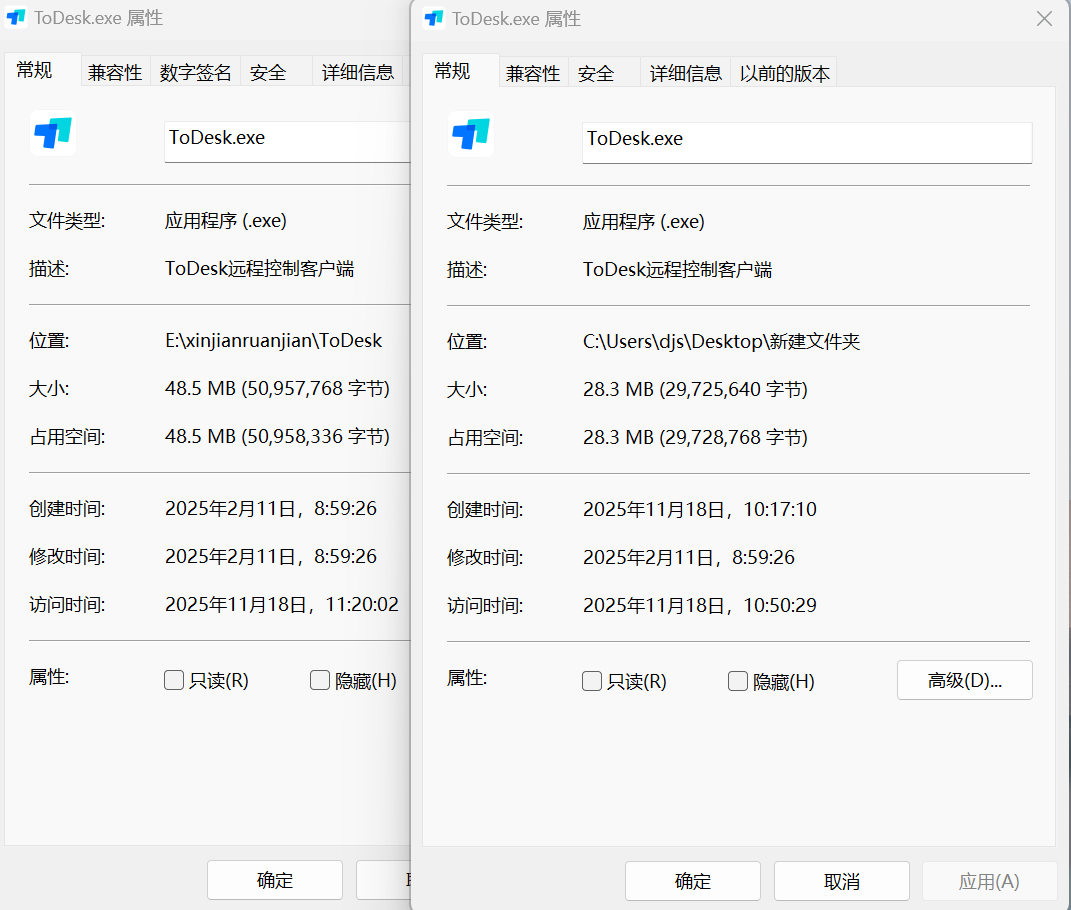Click the ToDesk.exe filename input field
This screenshot has height=910, width=1071.
point(806,142)
